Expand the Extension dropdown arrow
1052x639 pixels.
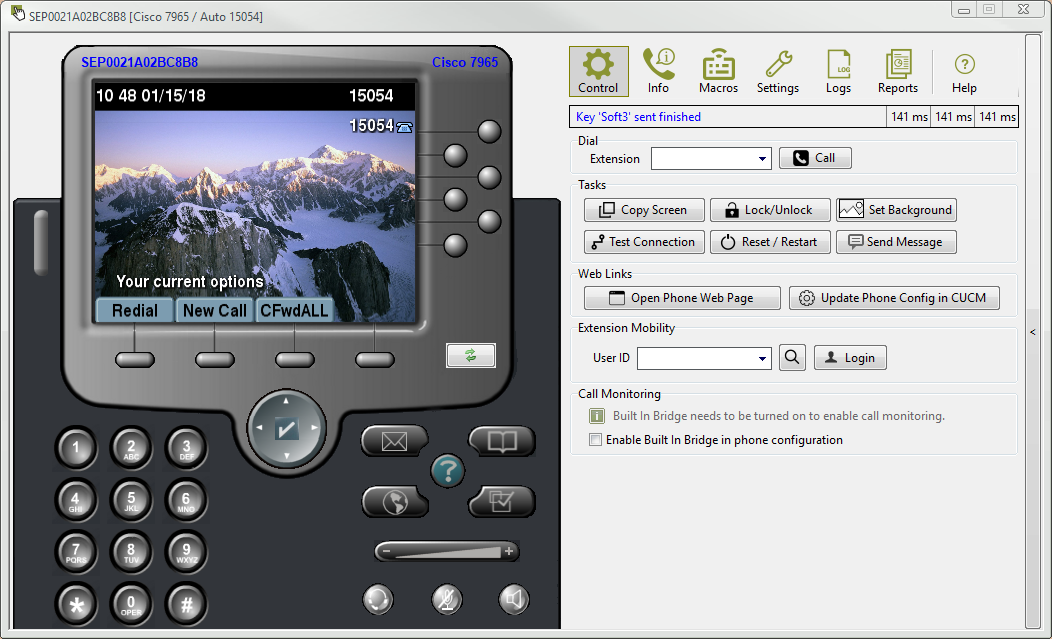pos(762,159)
